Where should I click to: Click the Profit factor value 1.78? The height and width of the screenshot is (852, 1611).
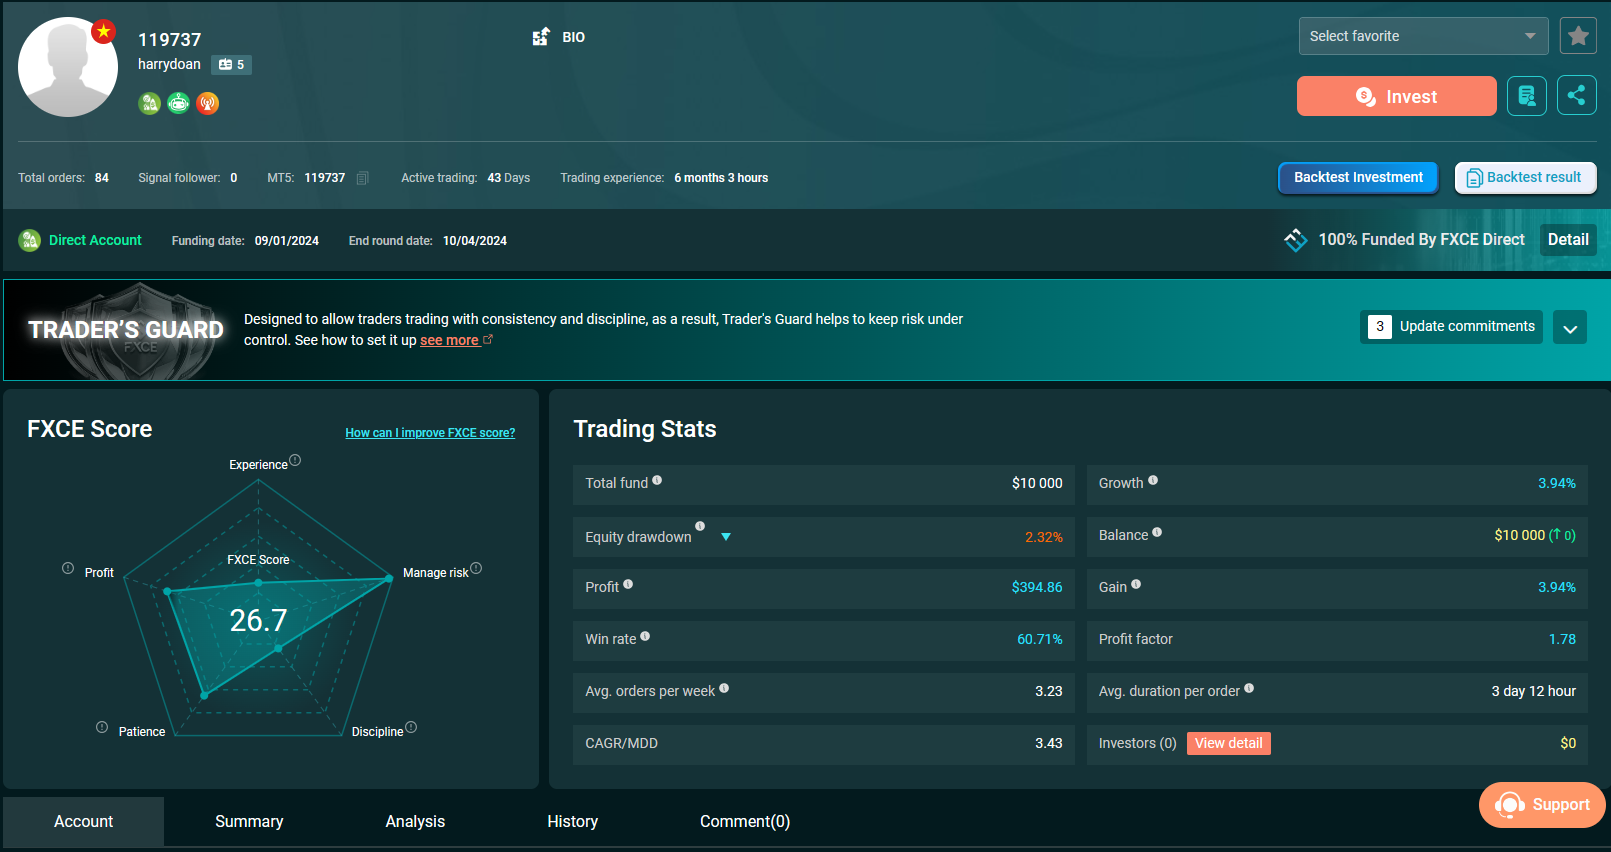pos(1562,639)
